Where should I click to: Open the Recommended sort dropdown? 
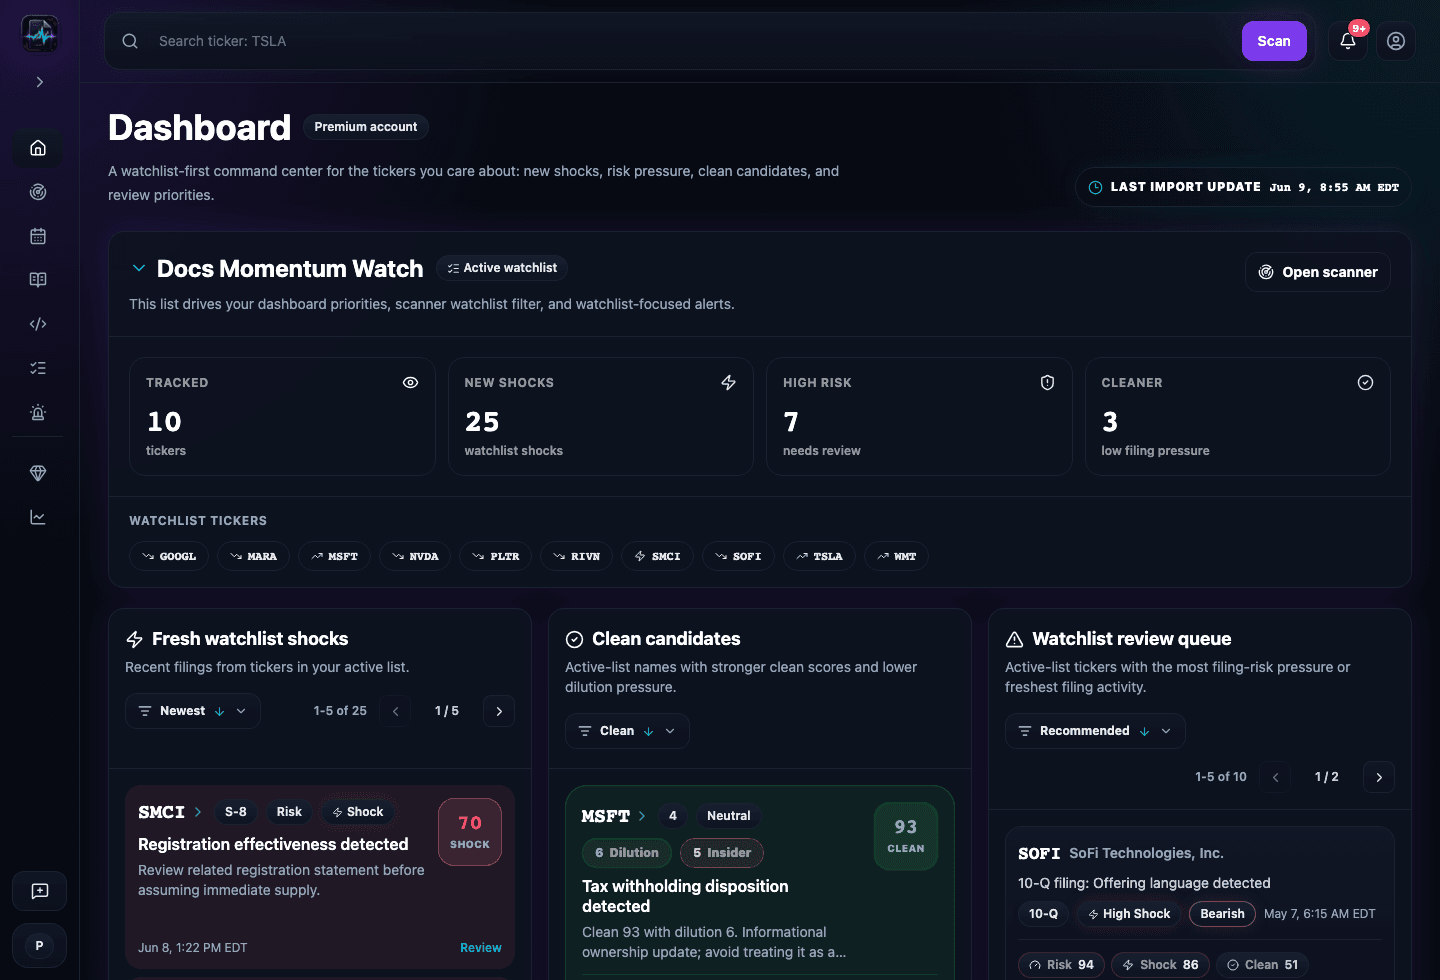tap(1095, 731)
